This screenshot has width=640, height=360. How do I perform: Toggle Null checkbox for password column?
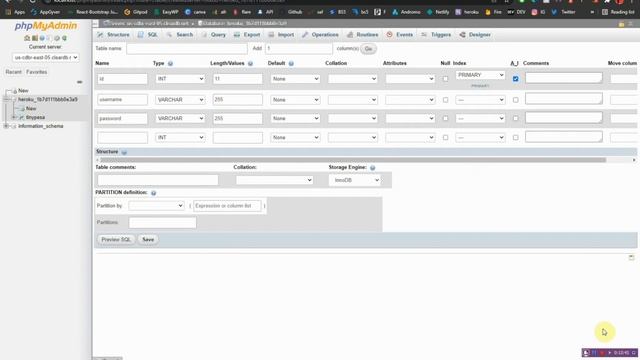pos(445,118)
